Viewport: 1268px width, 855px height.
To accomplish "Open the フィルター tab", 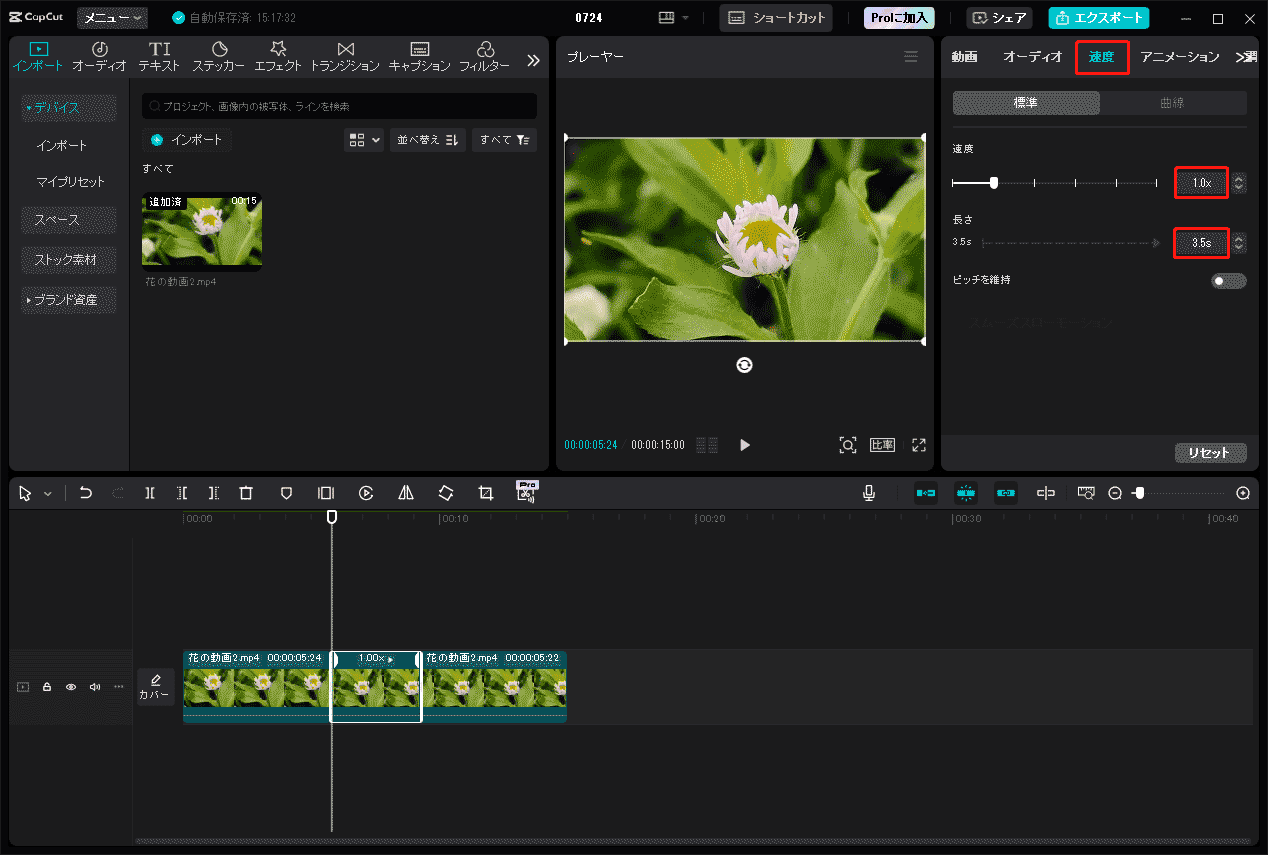I will tap(485, 57).
